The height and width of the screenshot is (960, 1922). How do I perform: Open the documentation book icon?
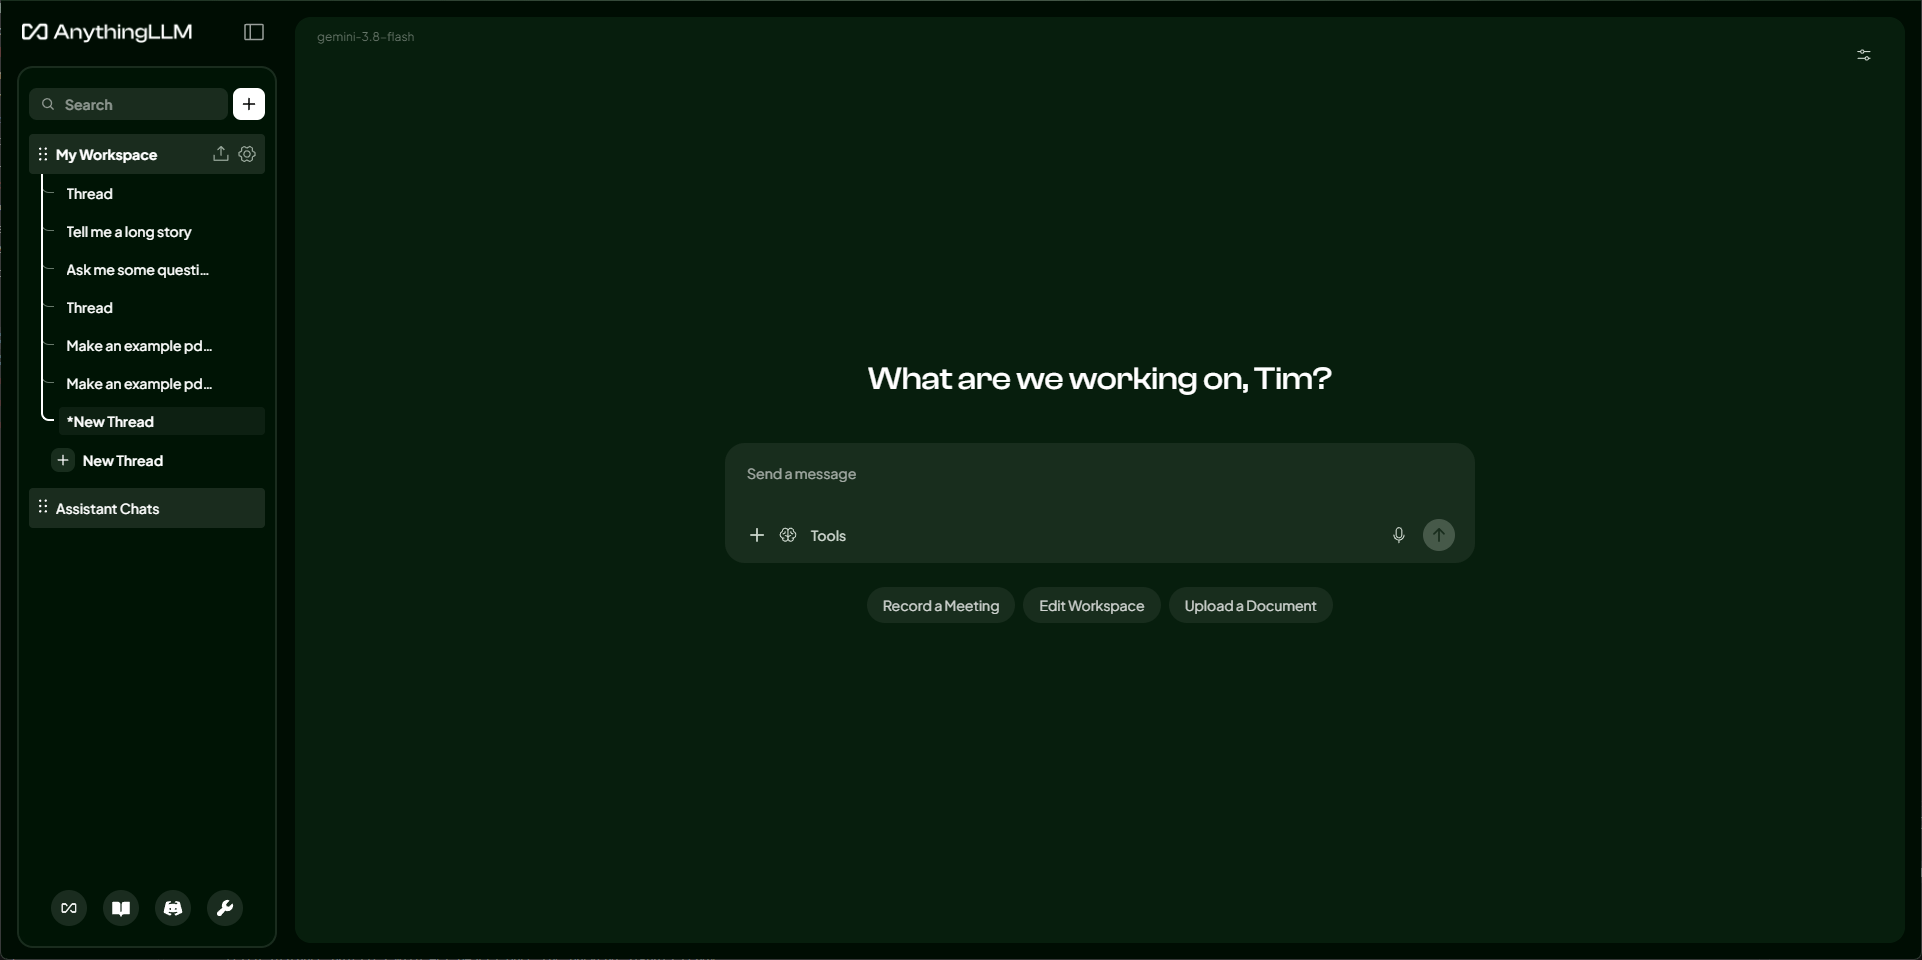coord(121,908)
